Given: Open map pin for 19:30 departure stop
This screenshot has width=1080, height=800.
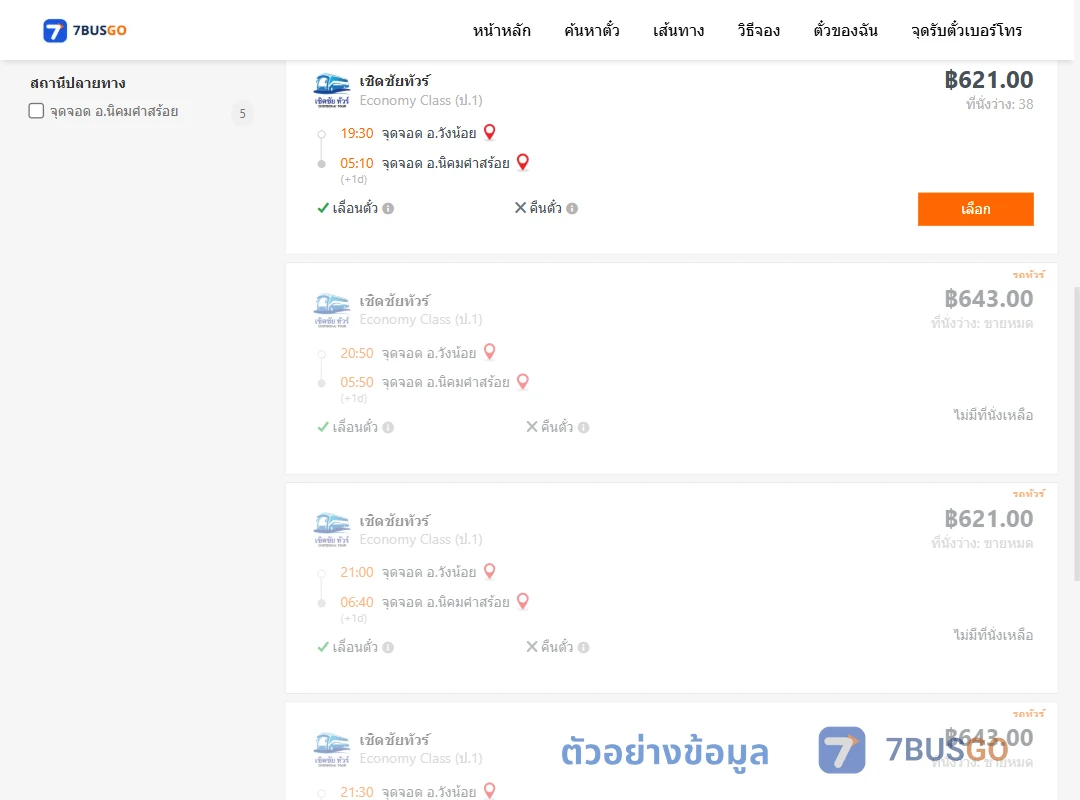Looking at the screenshot, I should click(490, 132).
